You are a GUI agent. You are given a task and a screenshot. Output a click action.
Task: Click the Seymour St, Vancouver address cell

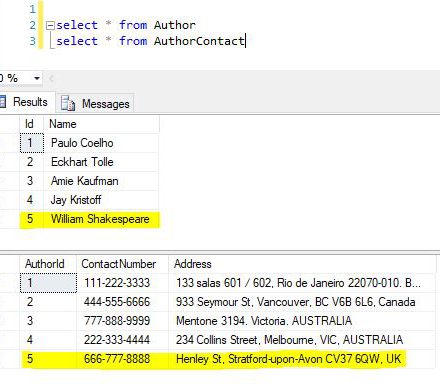tap(302, 302)
